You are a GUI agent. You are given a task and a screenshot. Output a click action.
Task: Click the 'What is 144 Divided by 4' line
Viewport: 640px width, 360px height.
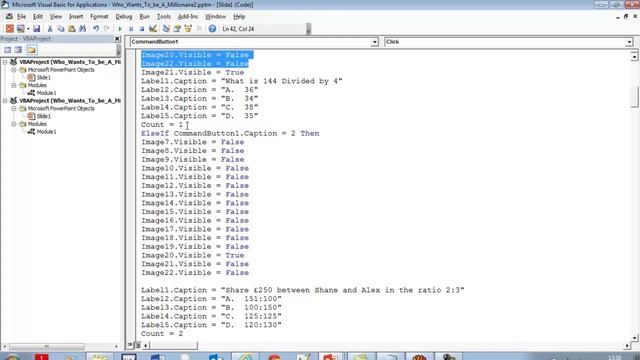pos(242,81)
